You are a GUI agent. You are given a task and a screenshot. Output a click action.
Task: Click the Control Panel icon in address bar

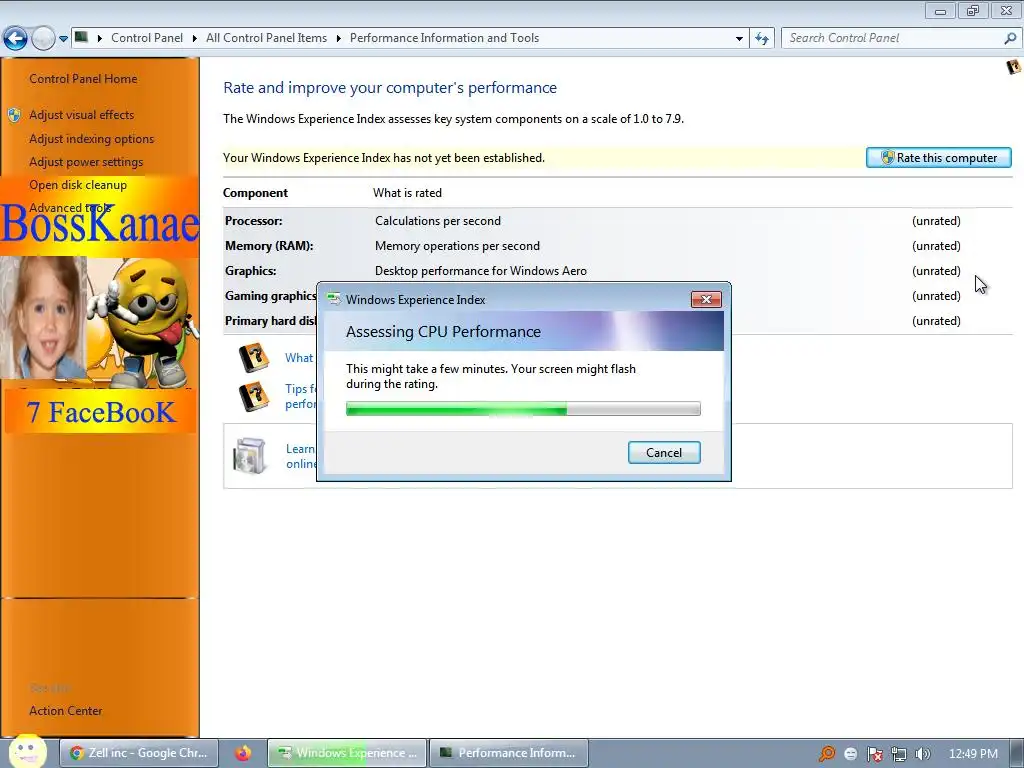(x=81, y=37)
